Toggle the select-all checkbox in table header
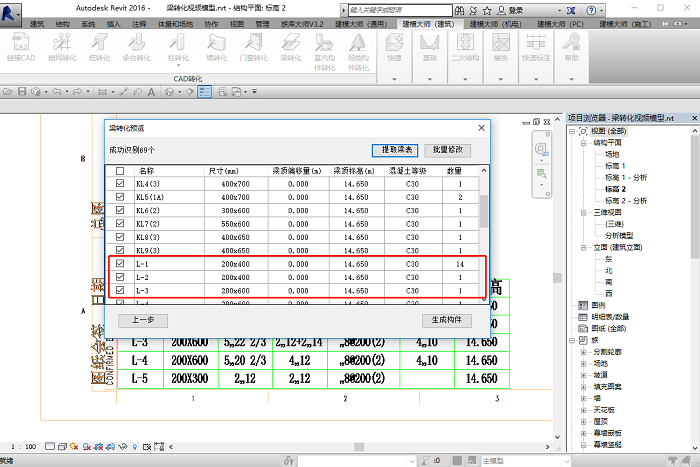 [120, 171]
